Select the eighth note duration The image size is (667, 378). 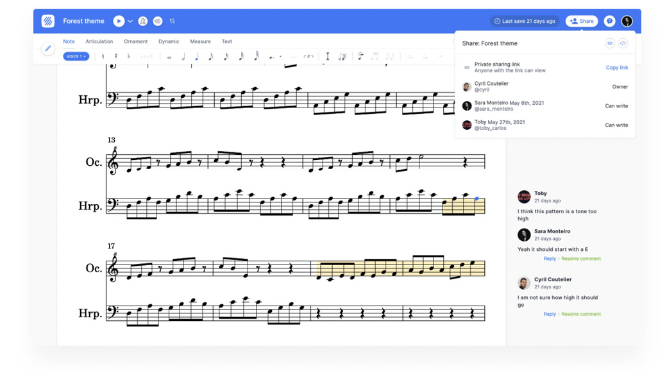pos(211,56)
